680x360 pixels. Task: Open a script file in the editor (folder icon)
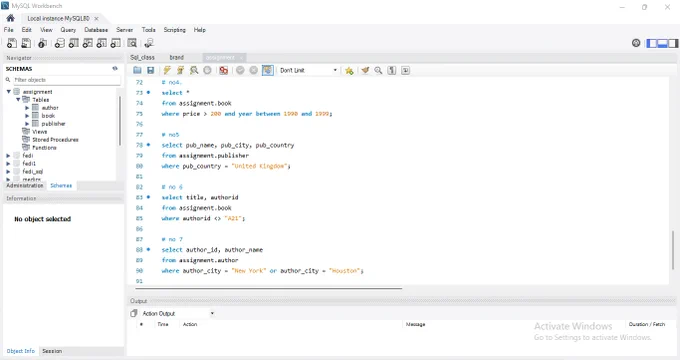click(137, 70)
